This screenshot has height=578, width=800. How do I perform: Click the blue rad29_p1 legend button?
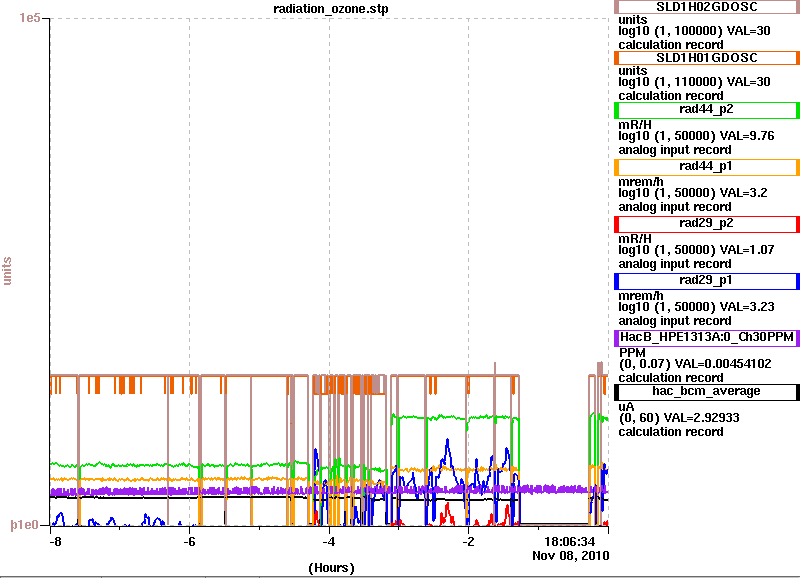707,281
